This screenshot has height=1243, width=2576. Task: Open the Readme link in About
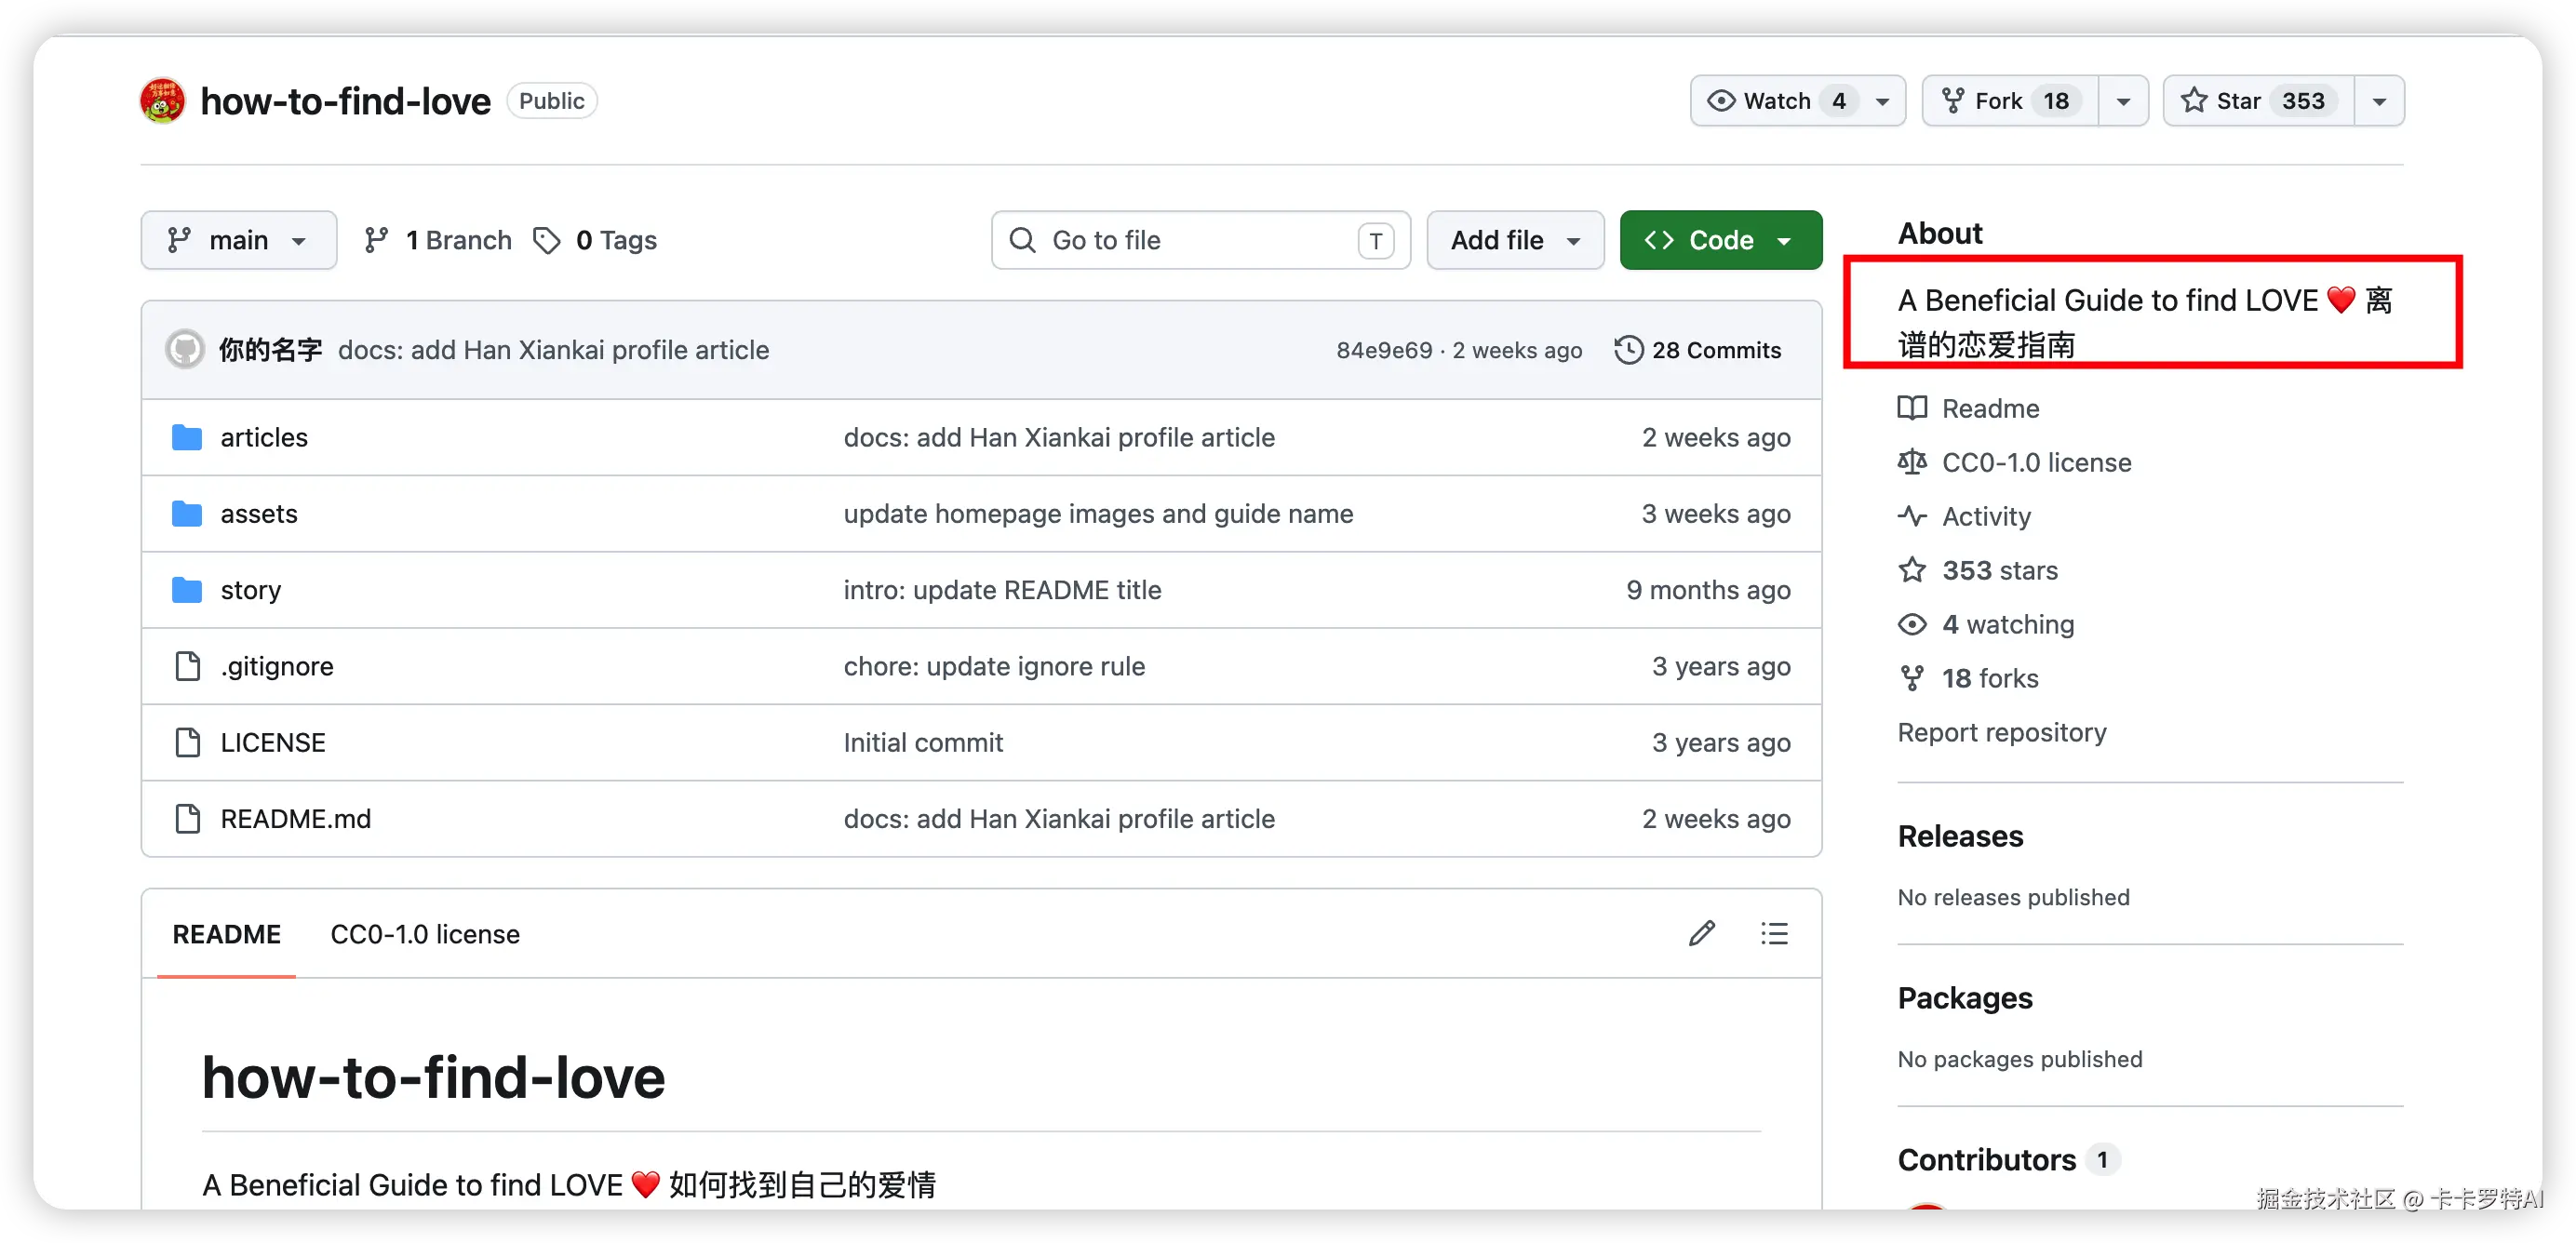point(1990,408)
